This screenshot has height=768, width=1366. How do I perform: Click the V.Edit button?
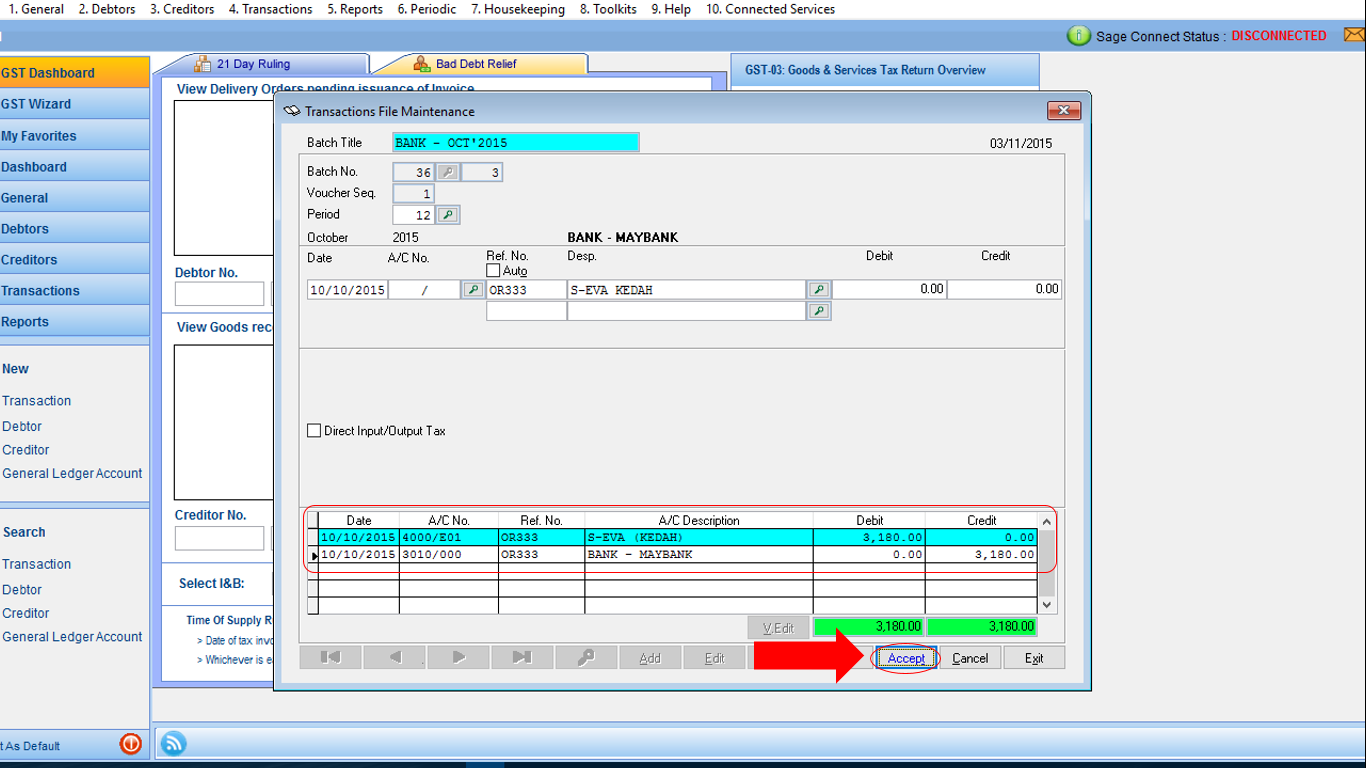(x=778, y=628)
